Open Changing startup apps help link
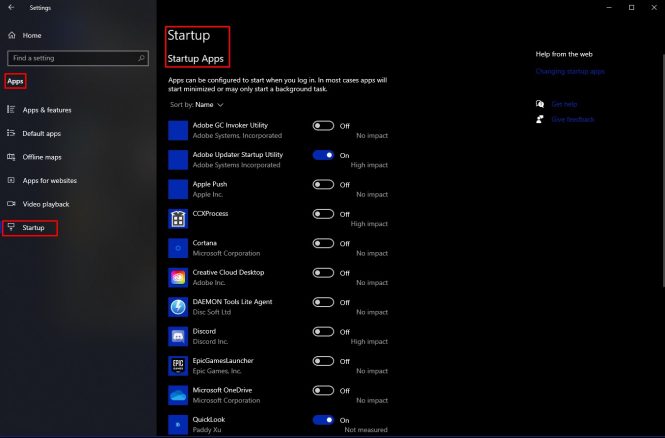 tap(570, 72)
